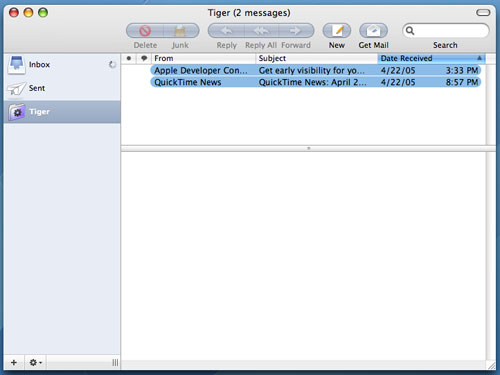Click the Inbox activity spinner

tap(112, 65)
